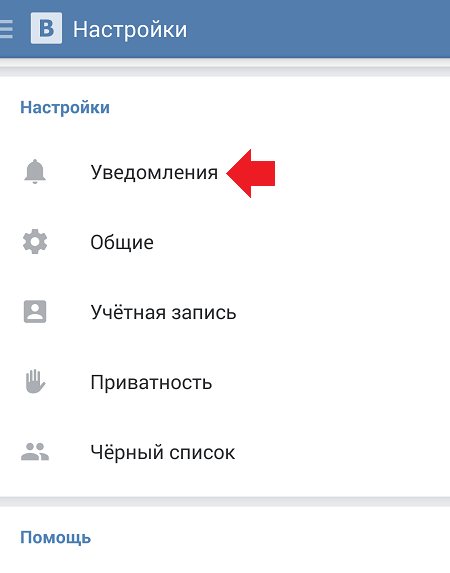Screen dimensions: 450x573
Task: Open Уведомления settings
Action: 225,172
